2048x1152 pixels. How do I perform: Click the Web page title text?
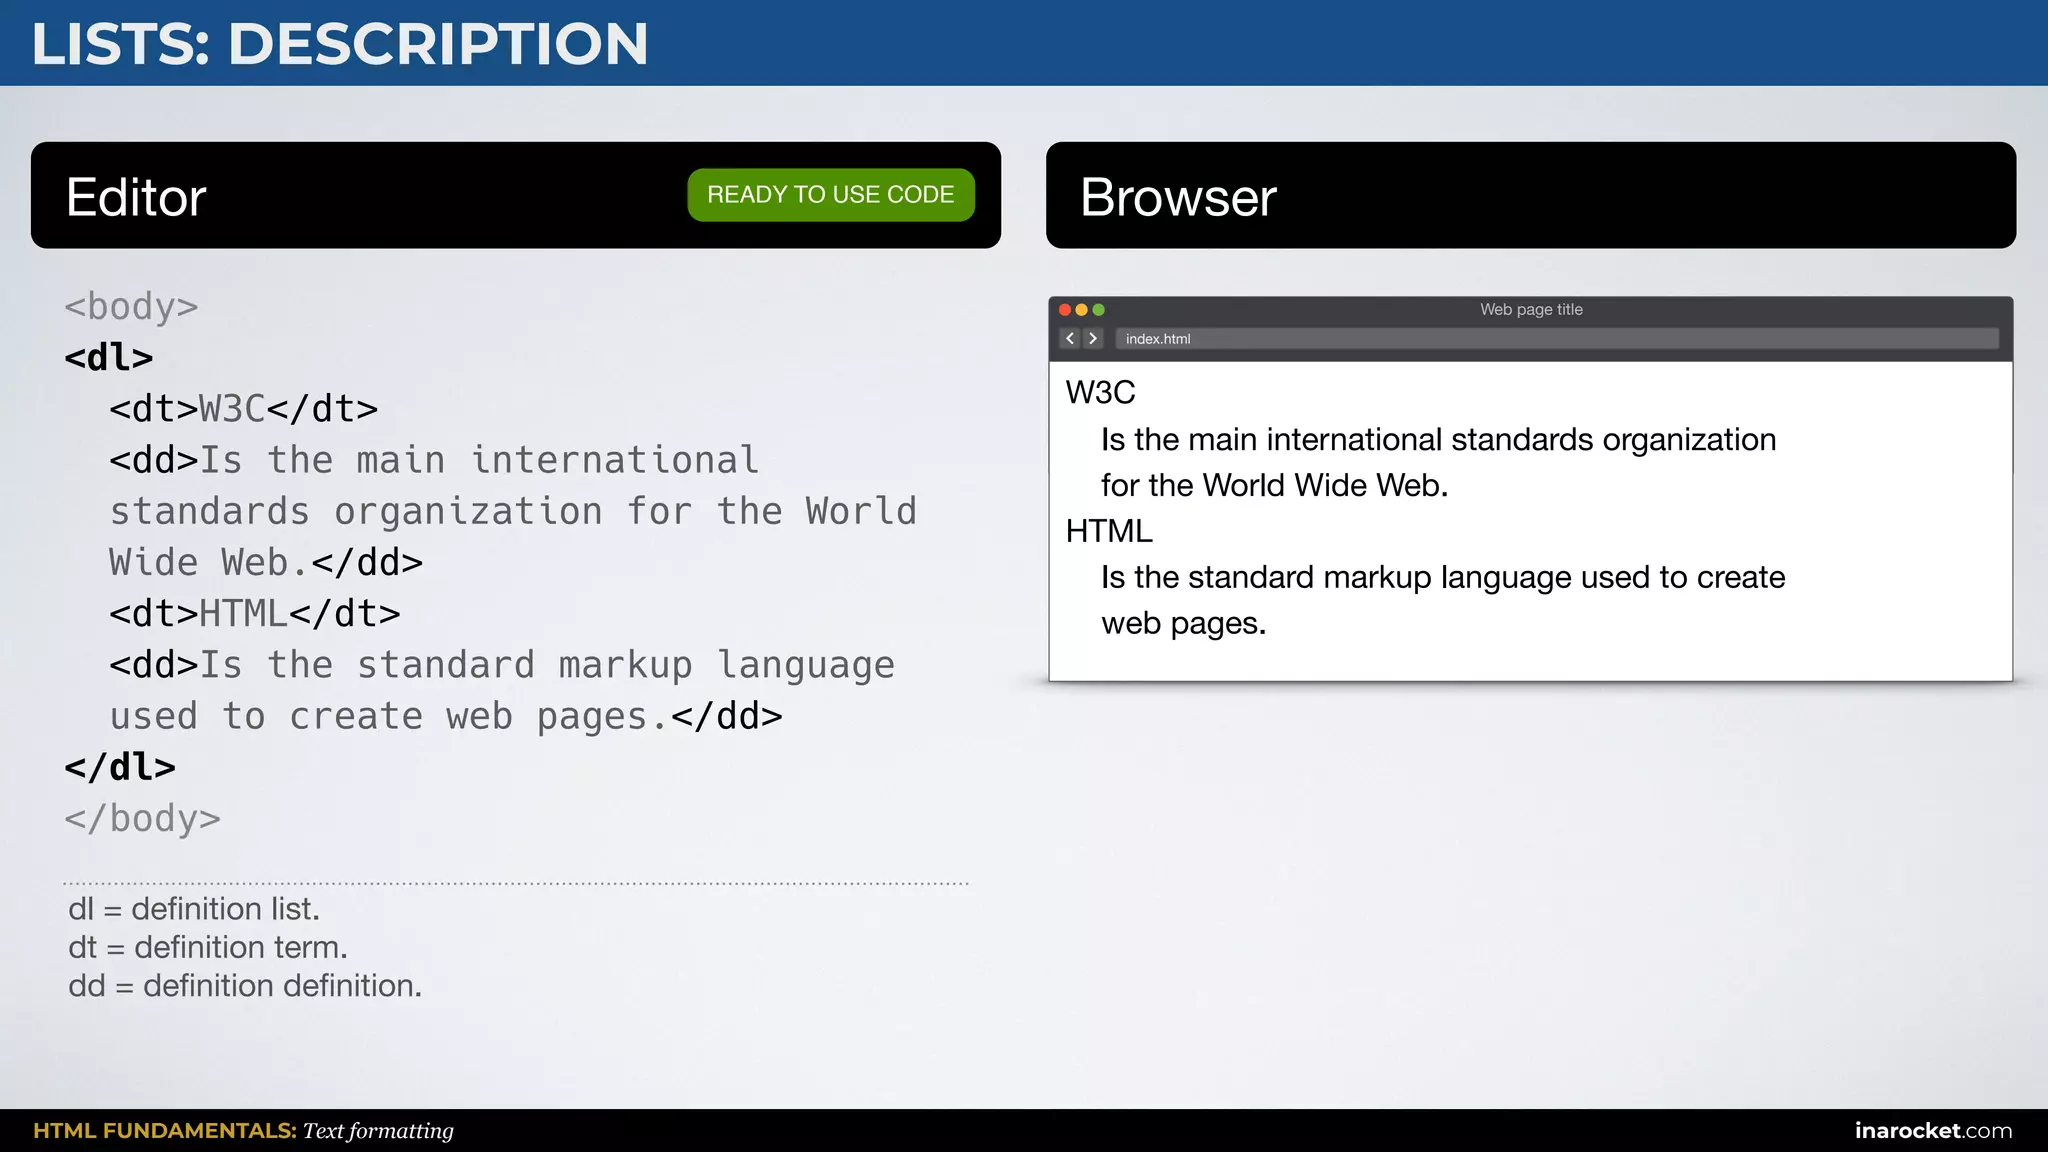[x=1531, y=310]
